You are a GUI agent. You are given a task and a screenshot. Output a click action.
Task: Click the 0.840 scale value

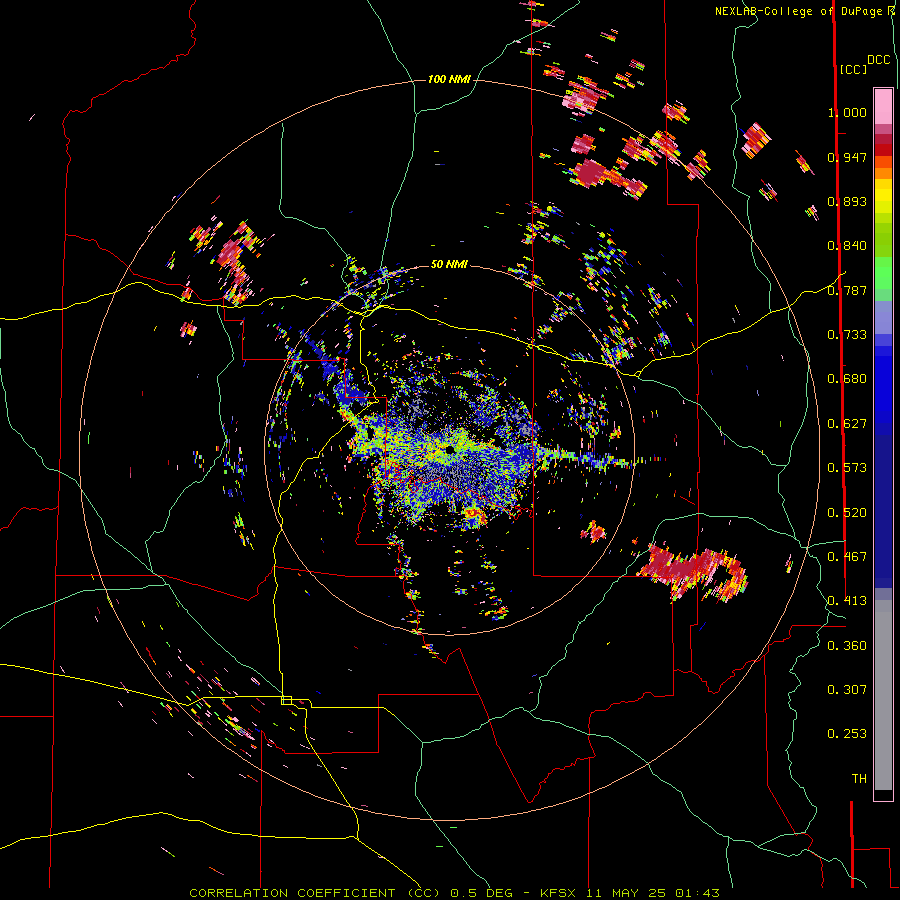[847, 246]
